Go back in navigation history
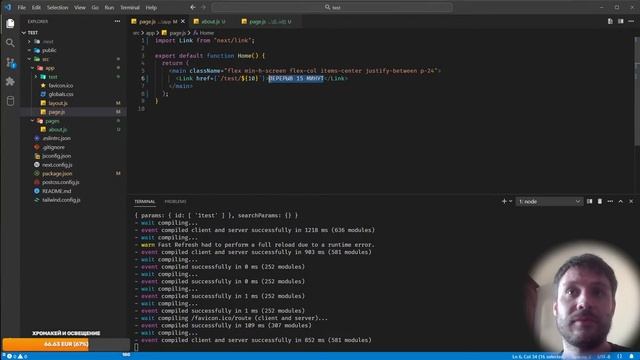The width and height of the screenshot is (640, 360). coord(193,7)
